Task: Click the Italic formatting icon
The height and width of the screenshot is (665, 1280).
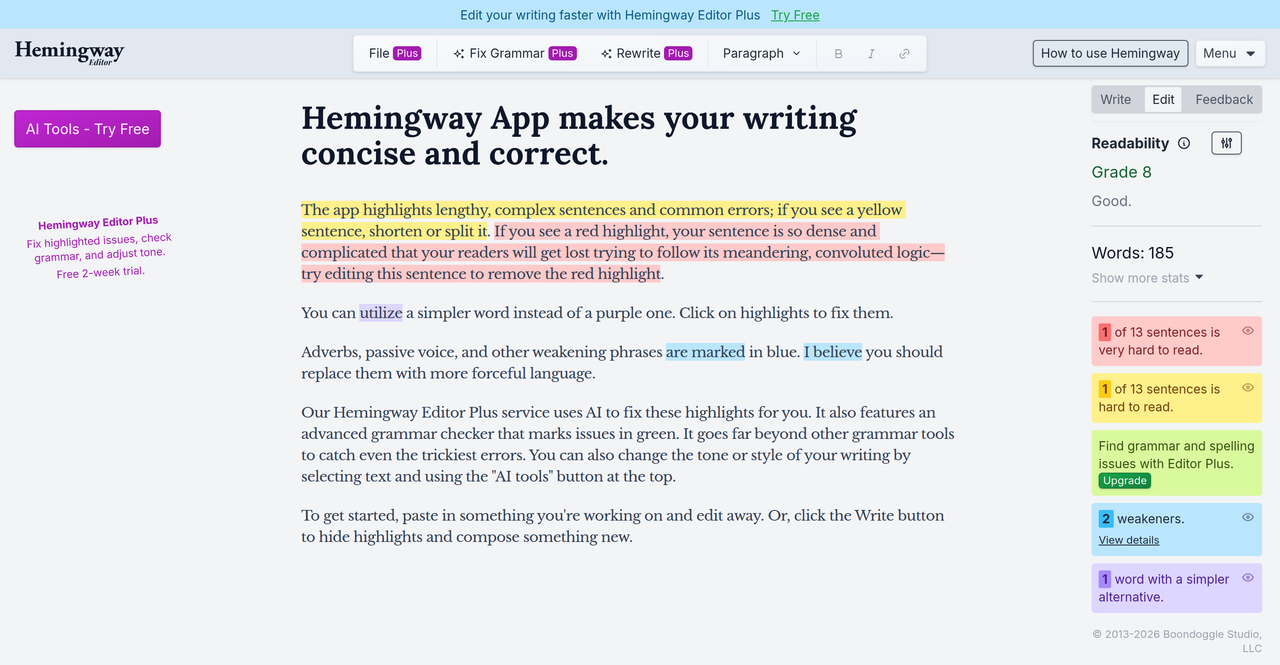Action: pos(871,54)
